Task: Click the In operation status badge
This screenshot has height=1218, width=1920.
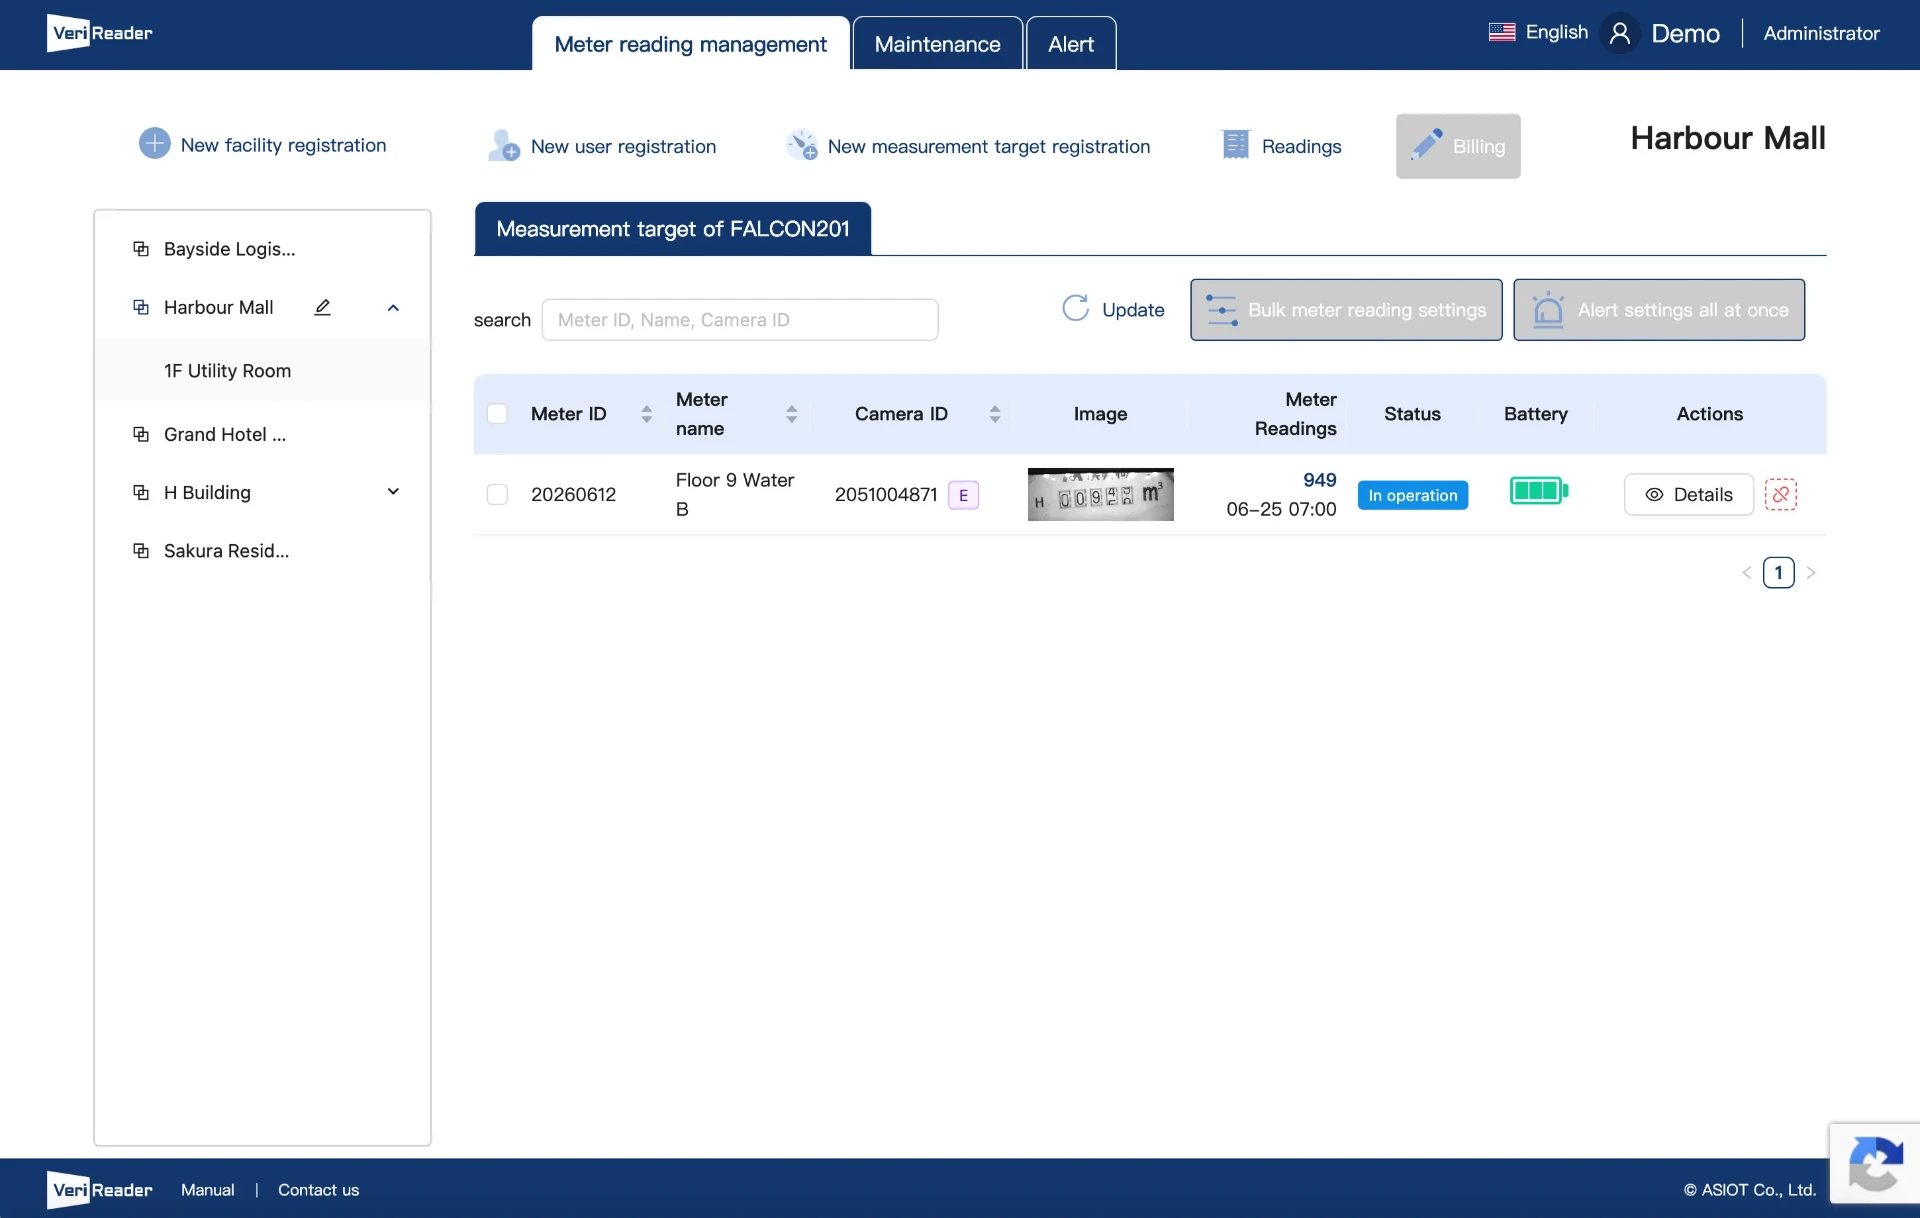Action: 1412,495
